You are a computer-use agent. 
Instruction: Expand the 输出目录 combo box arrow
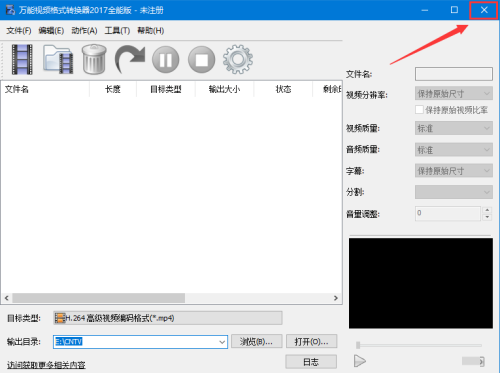click(222, 342)
